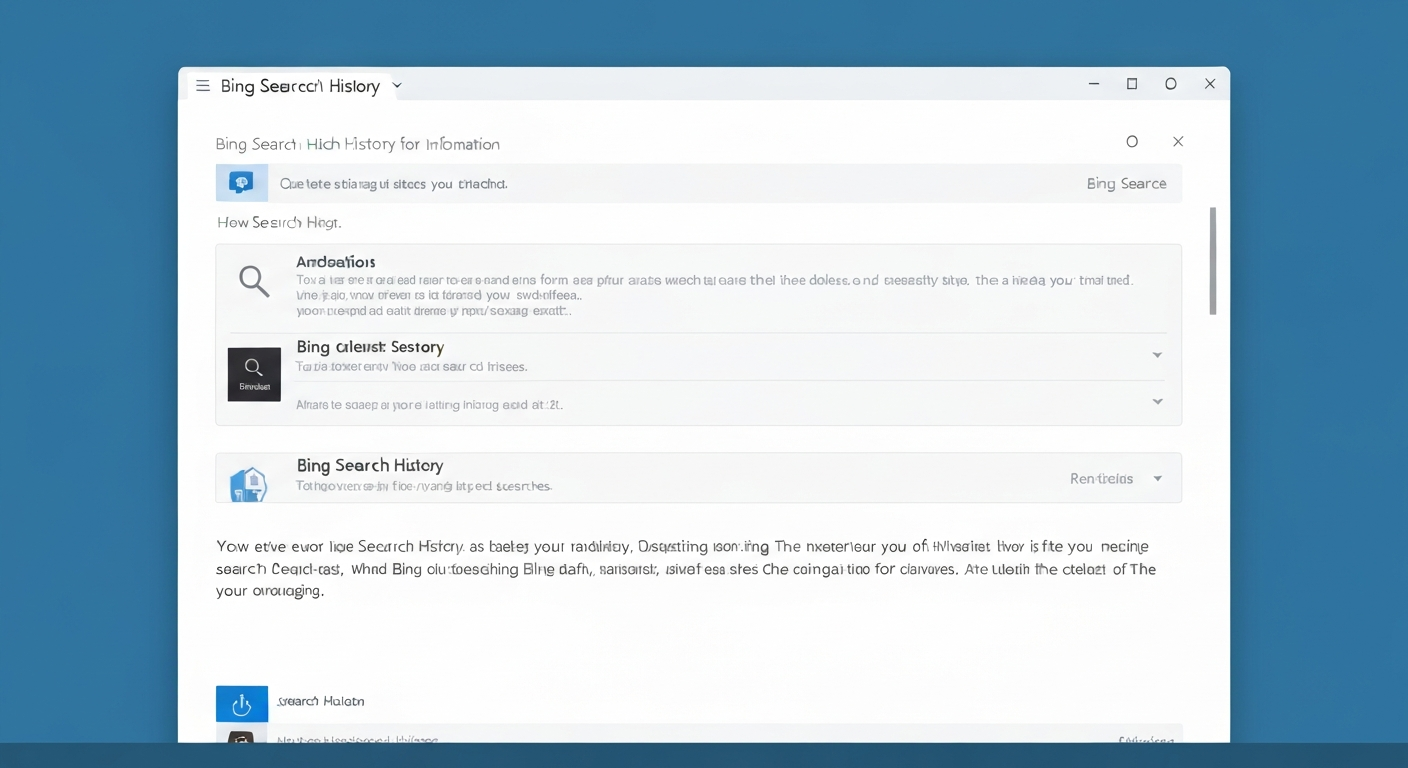Click the blue power icon near the bottom

[x=242, y=704]
